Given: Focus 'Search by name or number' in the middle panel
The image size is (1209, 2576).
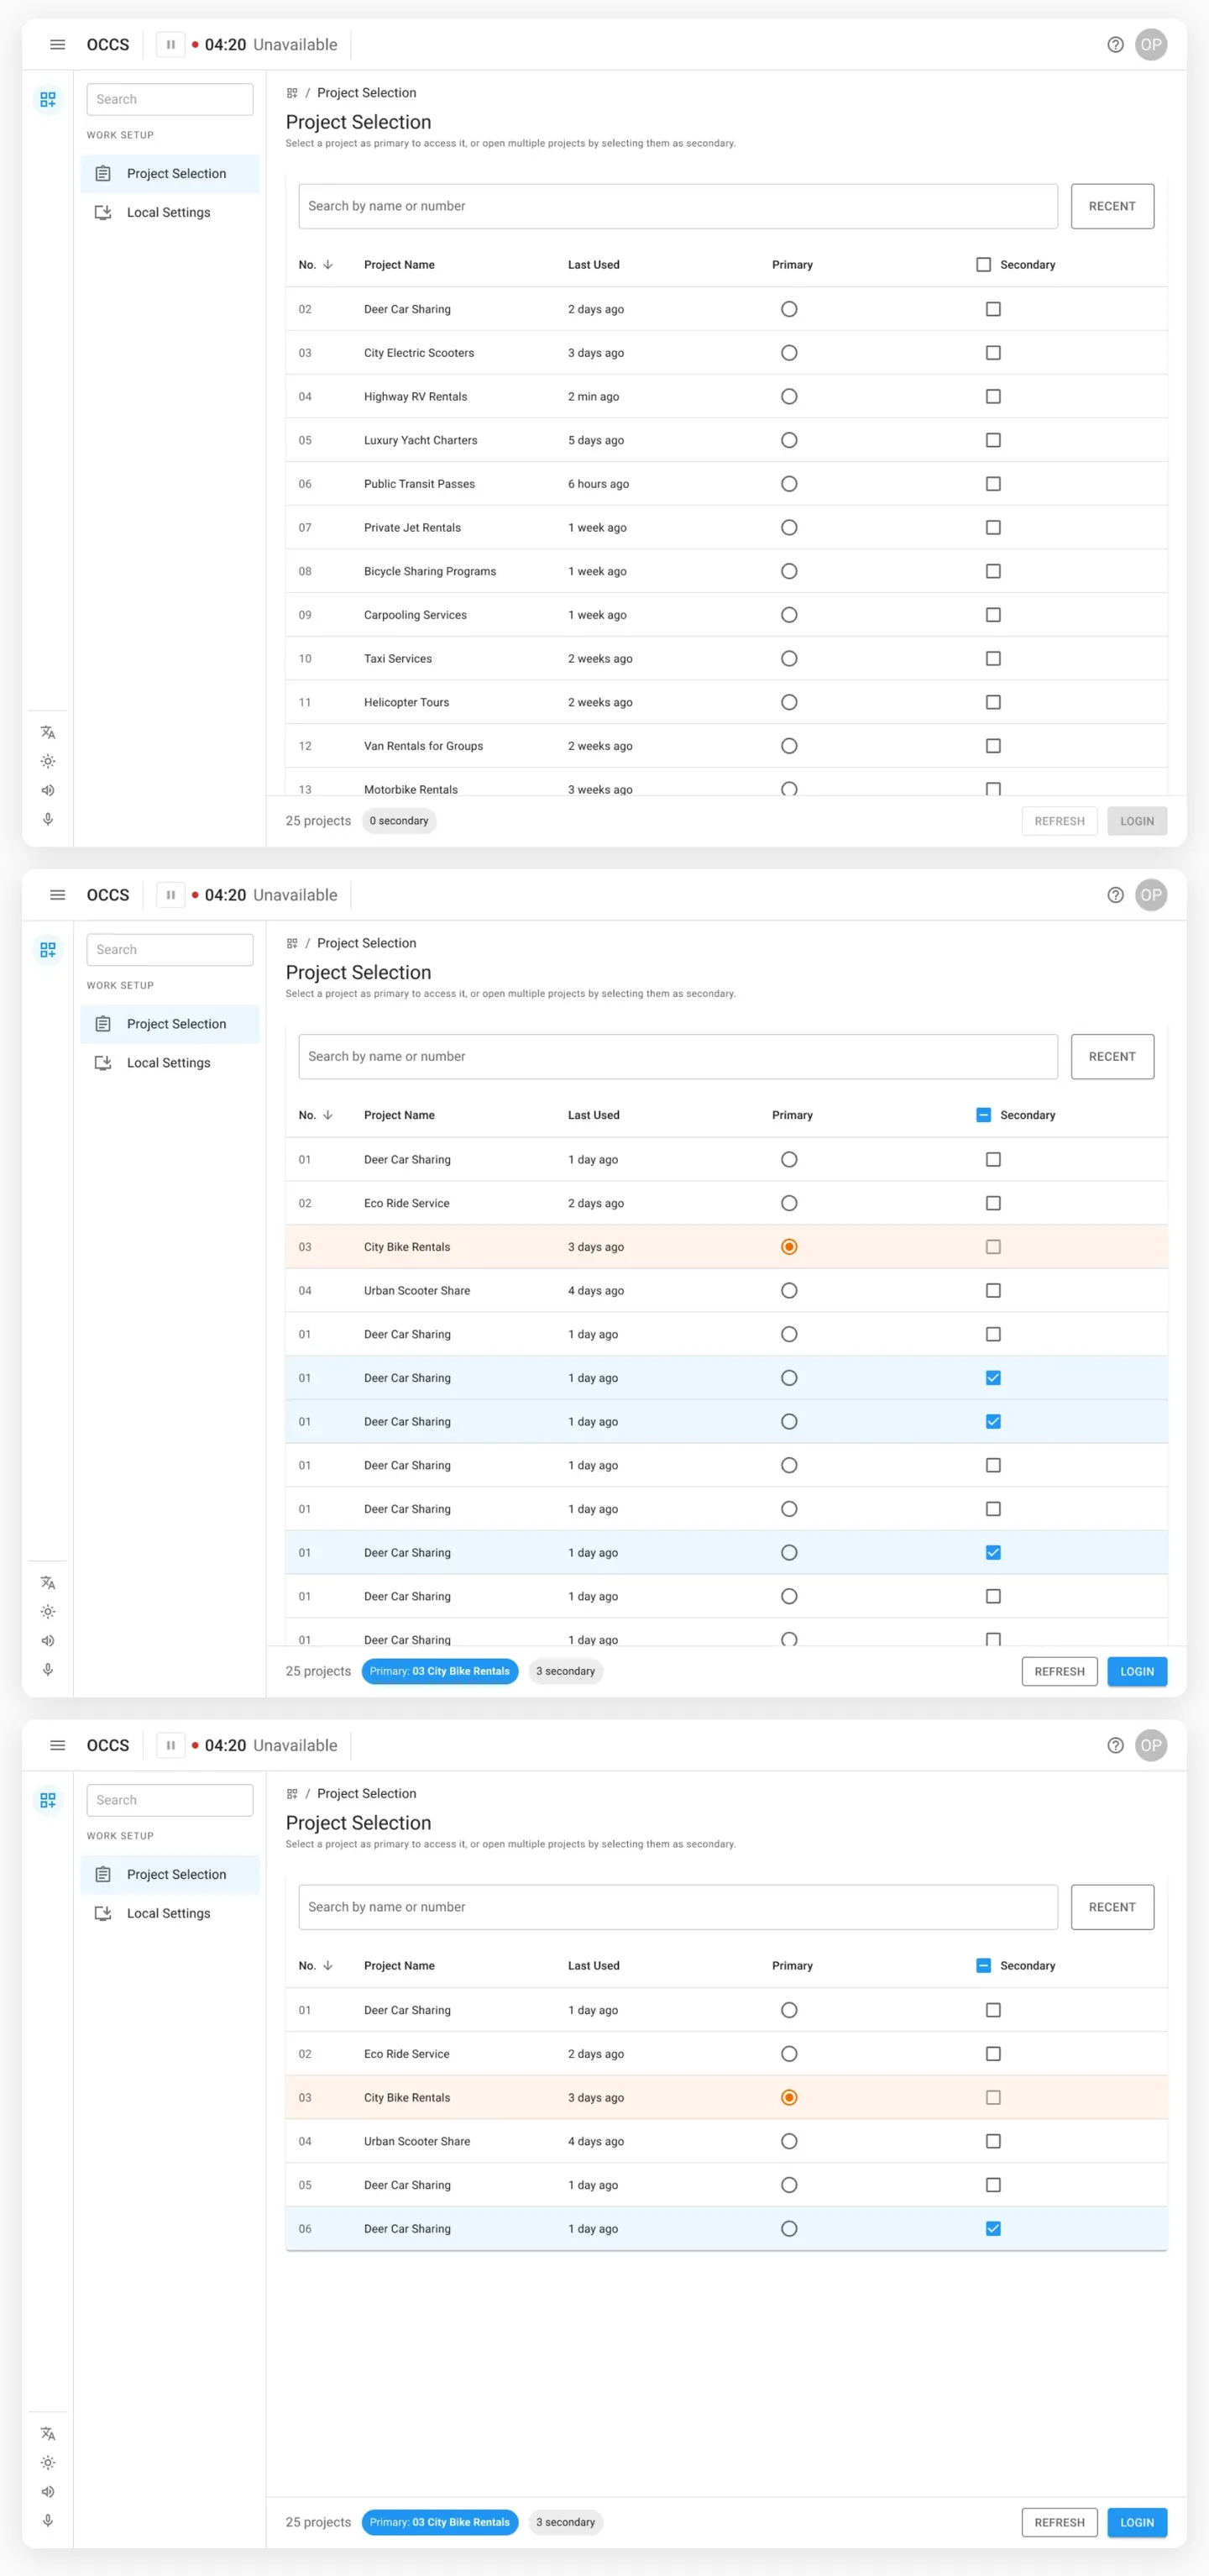Looking at the screenshot, I should click(678, 1056).
